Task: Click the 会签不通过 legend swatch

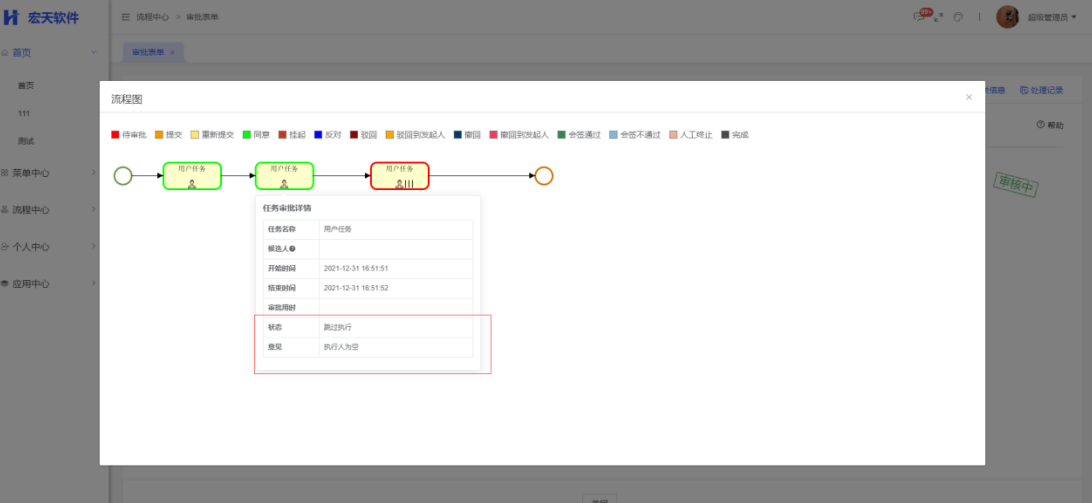Action: click(613, 134)
